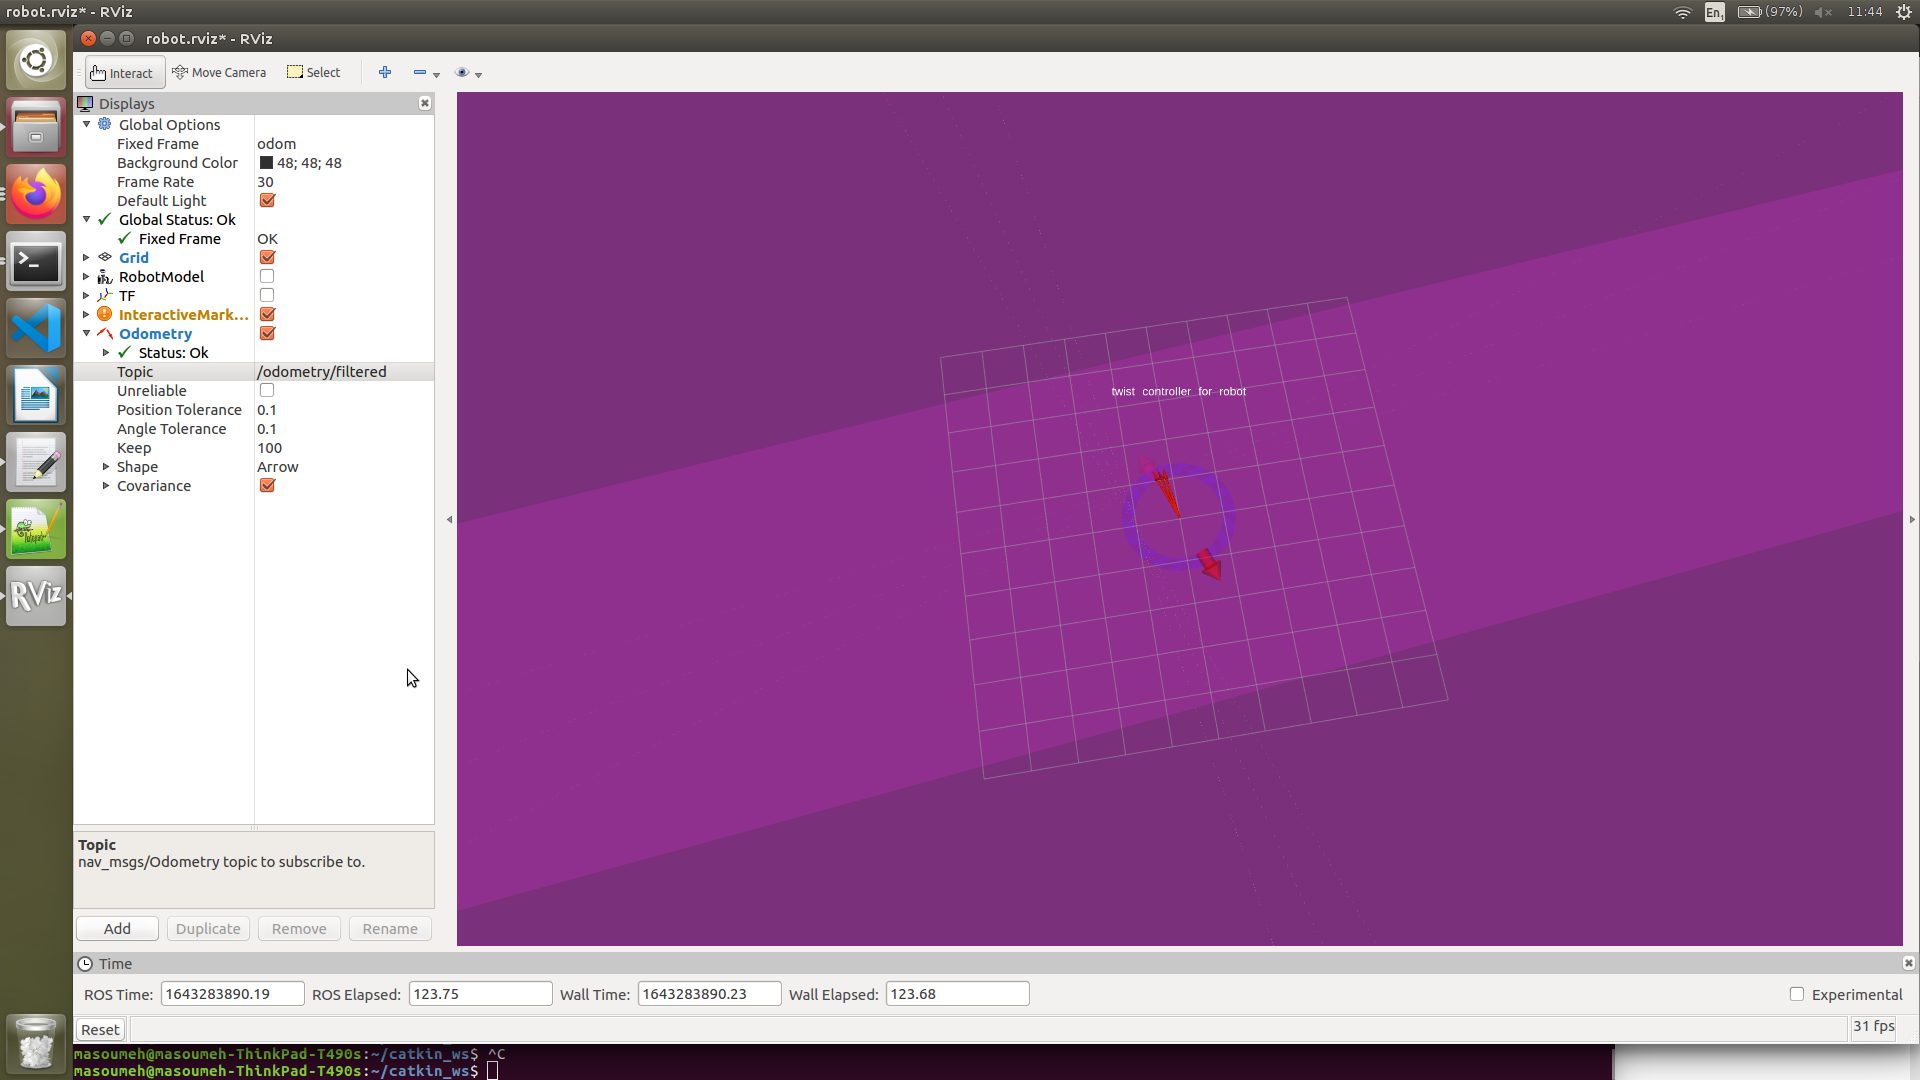The width and height of the screenshot is (1920, 1080).
Task: Click the TF axes icon
Action: point(105,295)
